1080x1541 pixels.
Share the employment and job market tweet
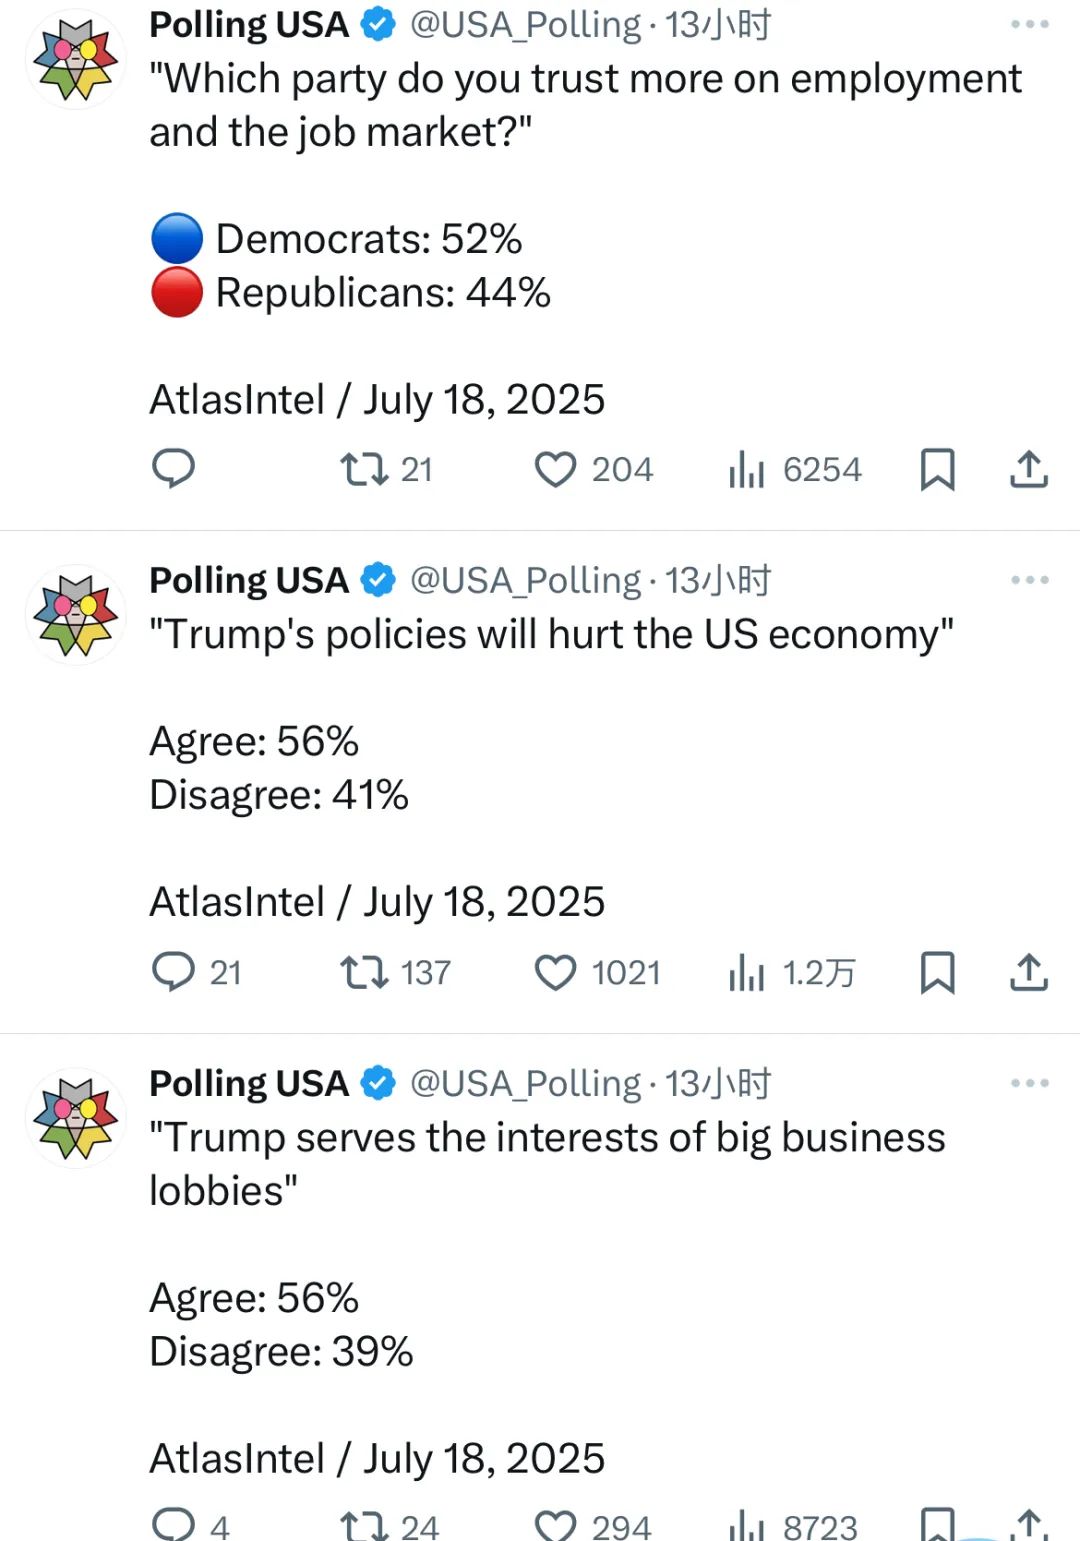click(1028, 468)
